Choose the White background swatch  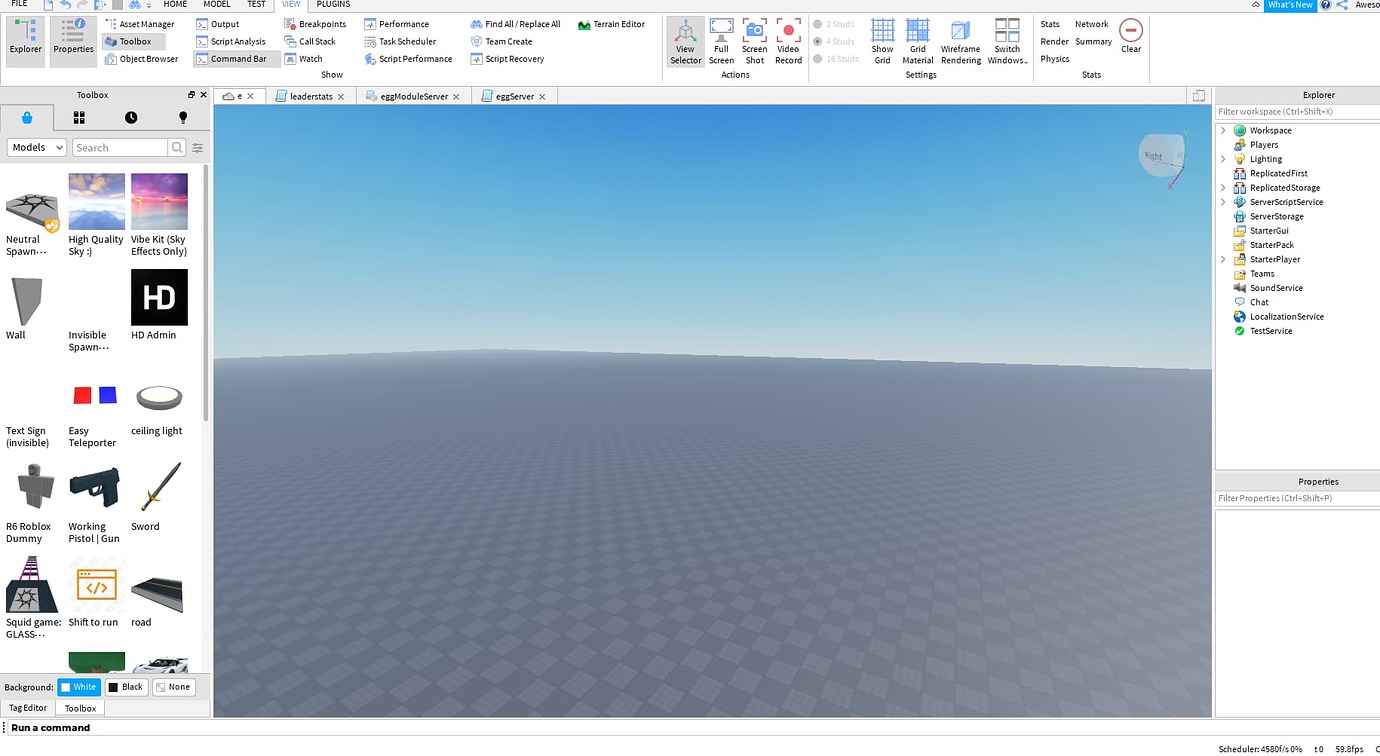click(78, 687)
